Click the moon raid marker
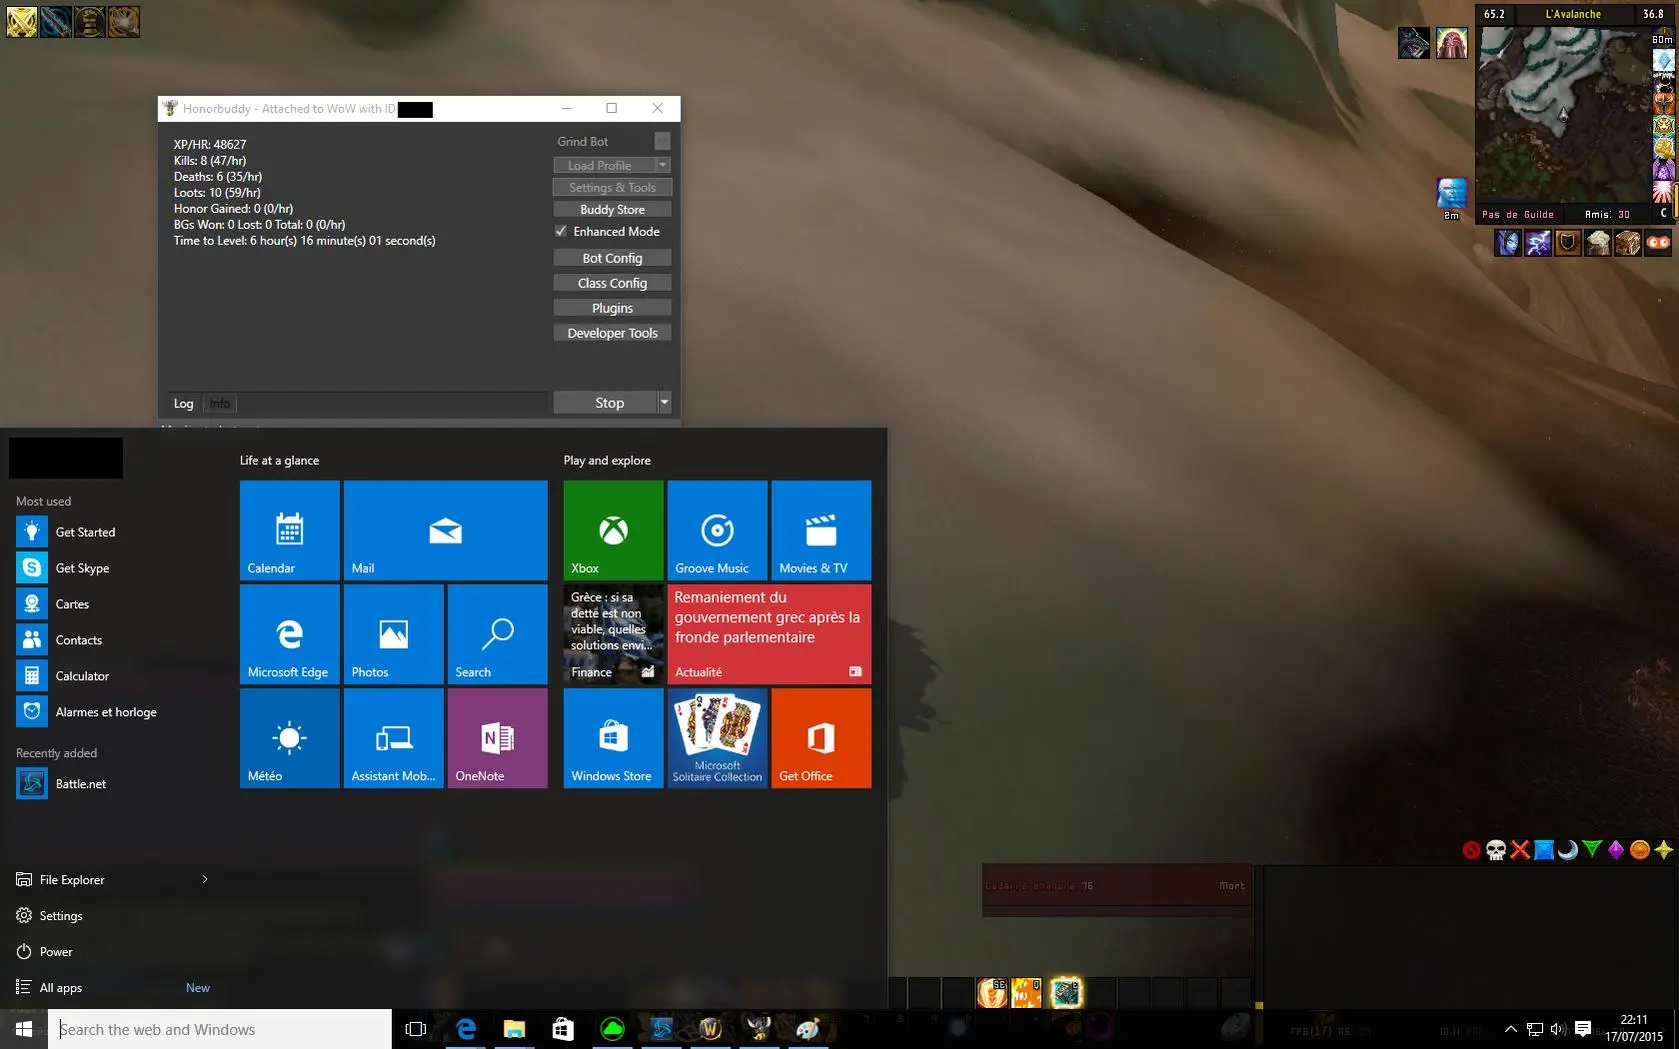Screen dimensions: 1679x1049 click(x=1568, y=850)
